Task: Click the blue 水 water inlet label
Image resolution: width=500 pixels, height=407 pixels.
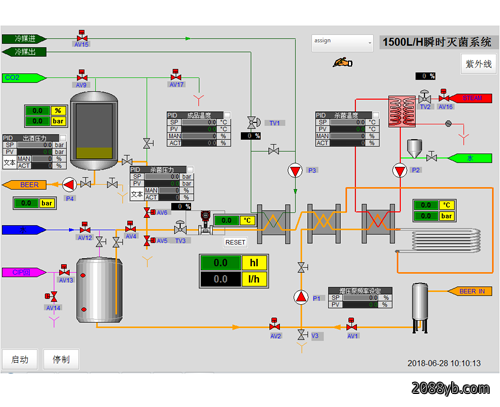Action: [x=24, y=230]
